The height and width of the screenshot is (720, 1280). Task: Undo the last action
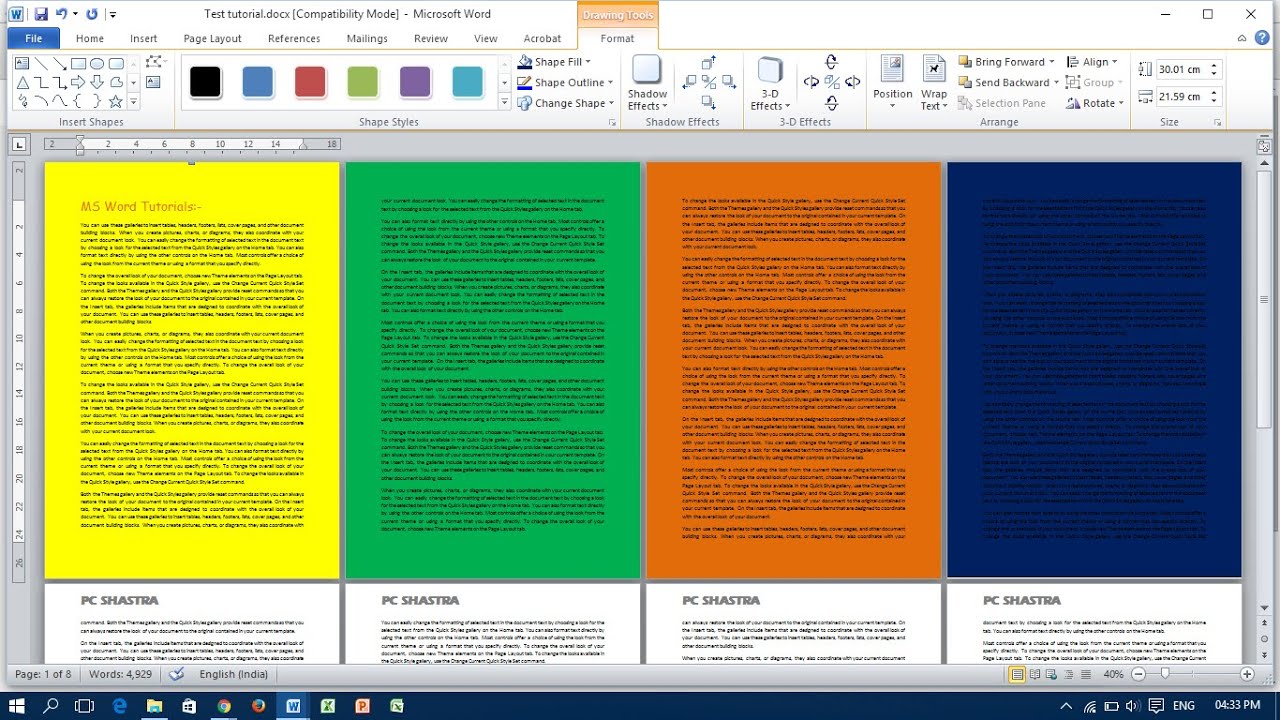pos(63,14)
